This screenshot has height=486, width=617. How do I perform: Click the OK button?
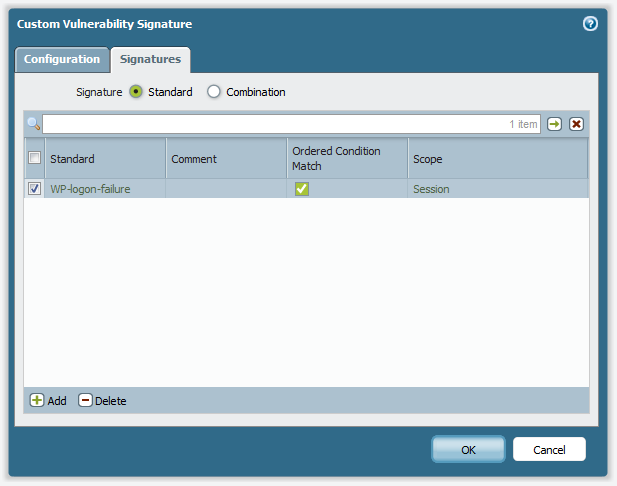pos(468,449)
